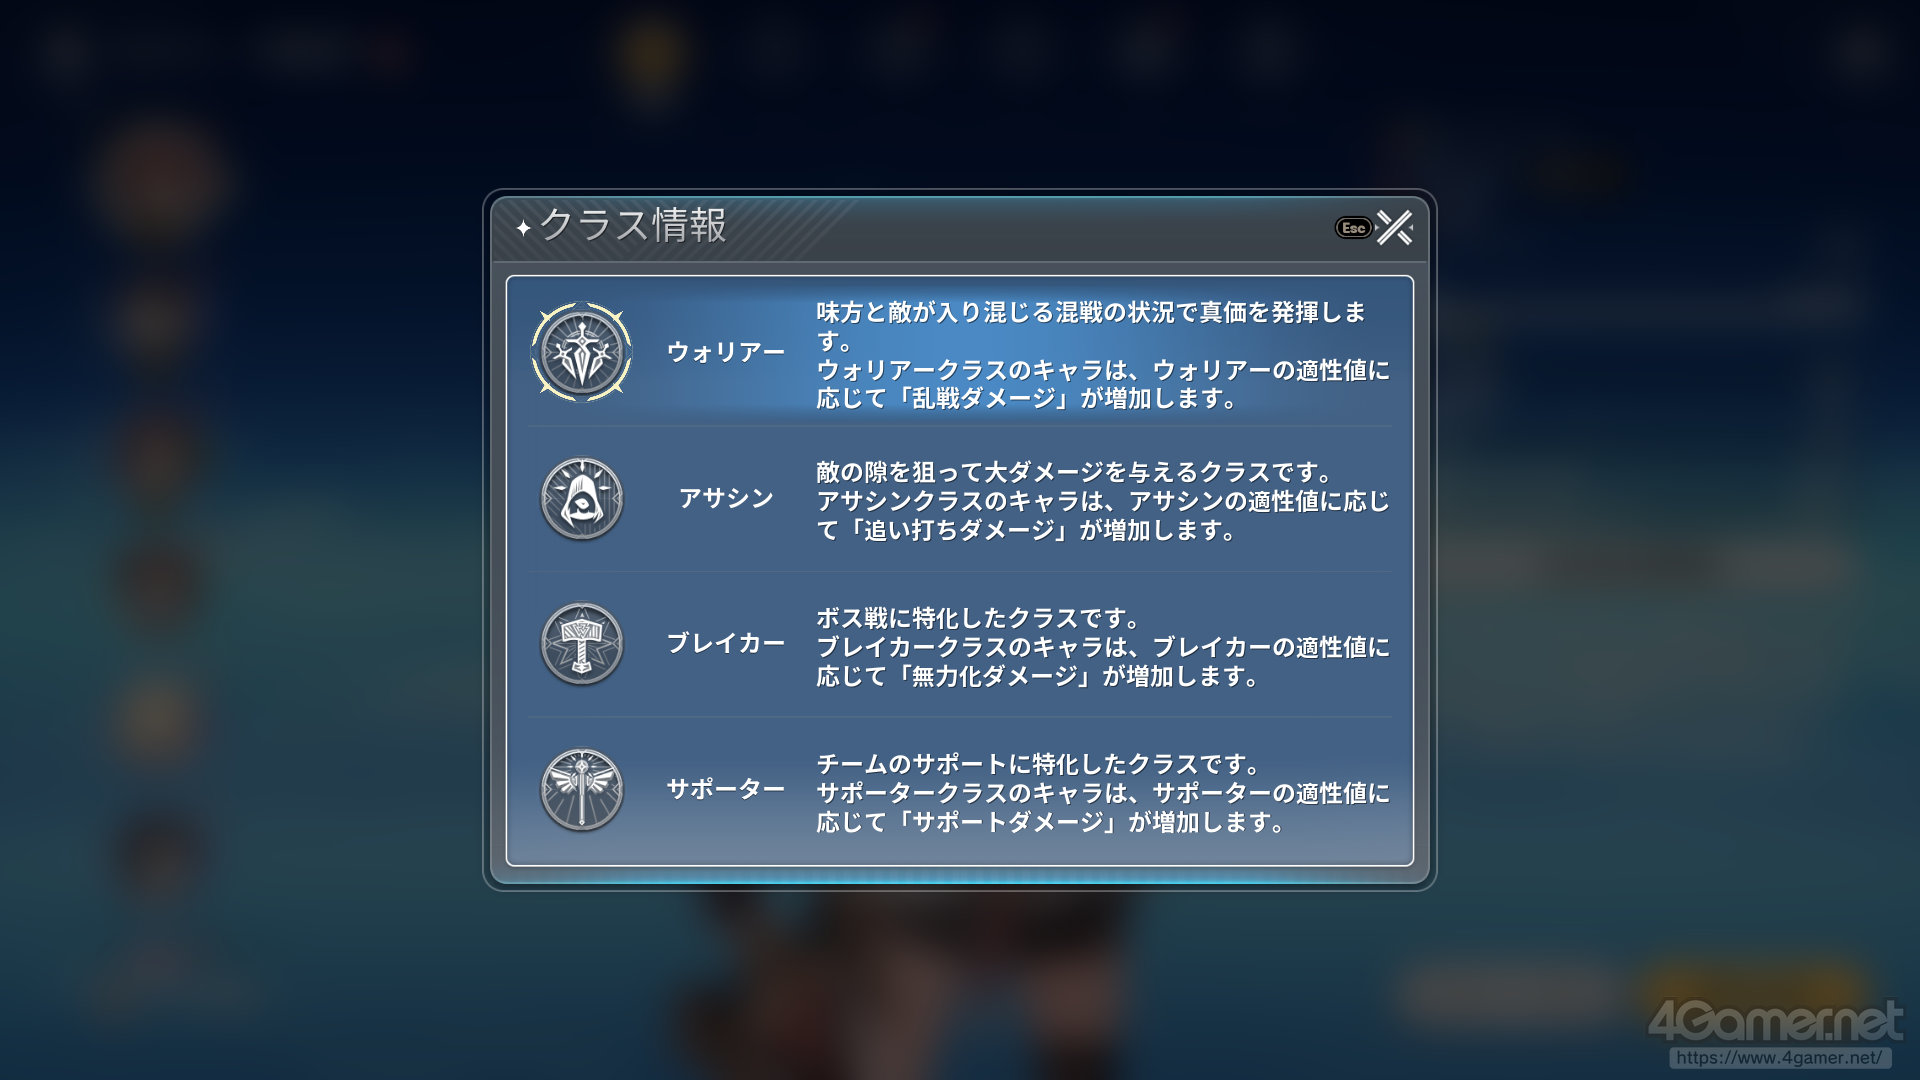Click the Breaker description about 無力化ダメージ
The image size is (1920, 1080).
[1103, 647]
